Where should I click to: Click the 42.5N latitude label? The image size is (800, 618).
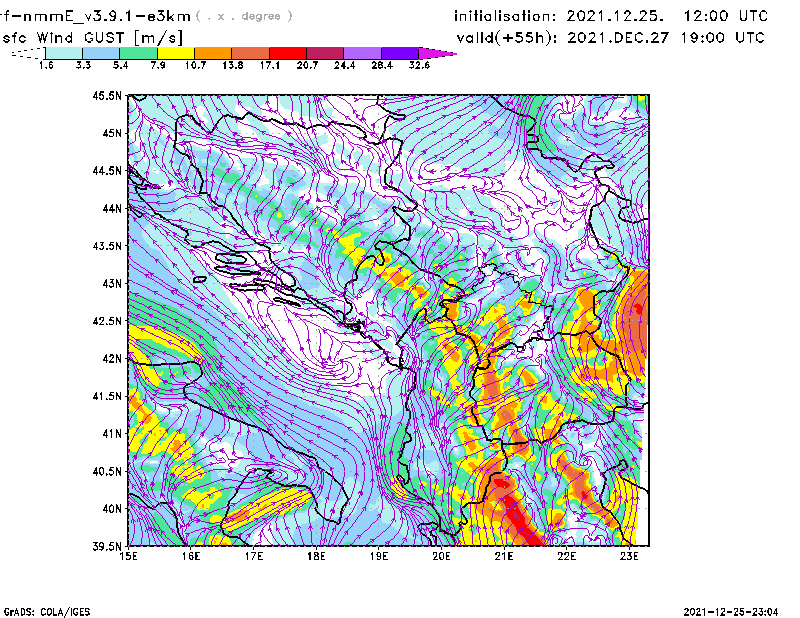107,321
